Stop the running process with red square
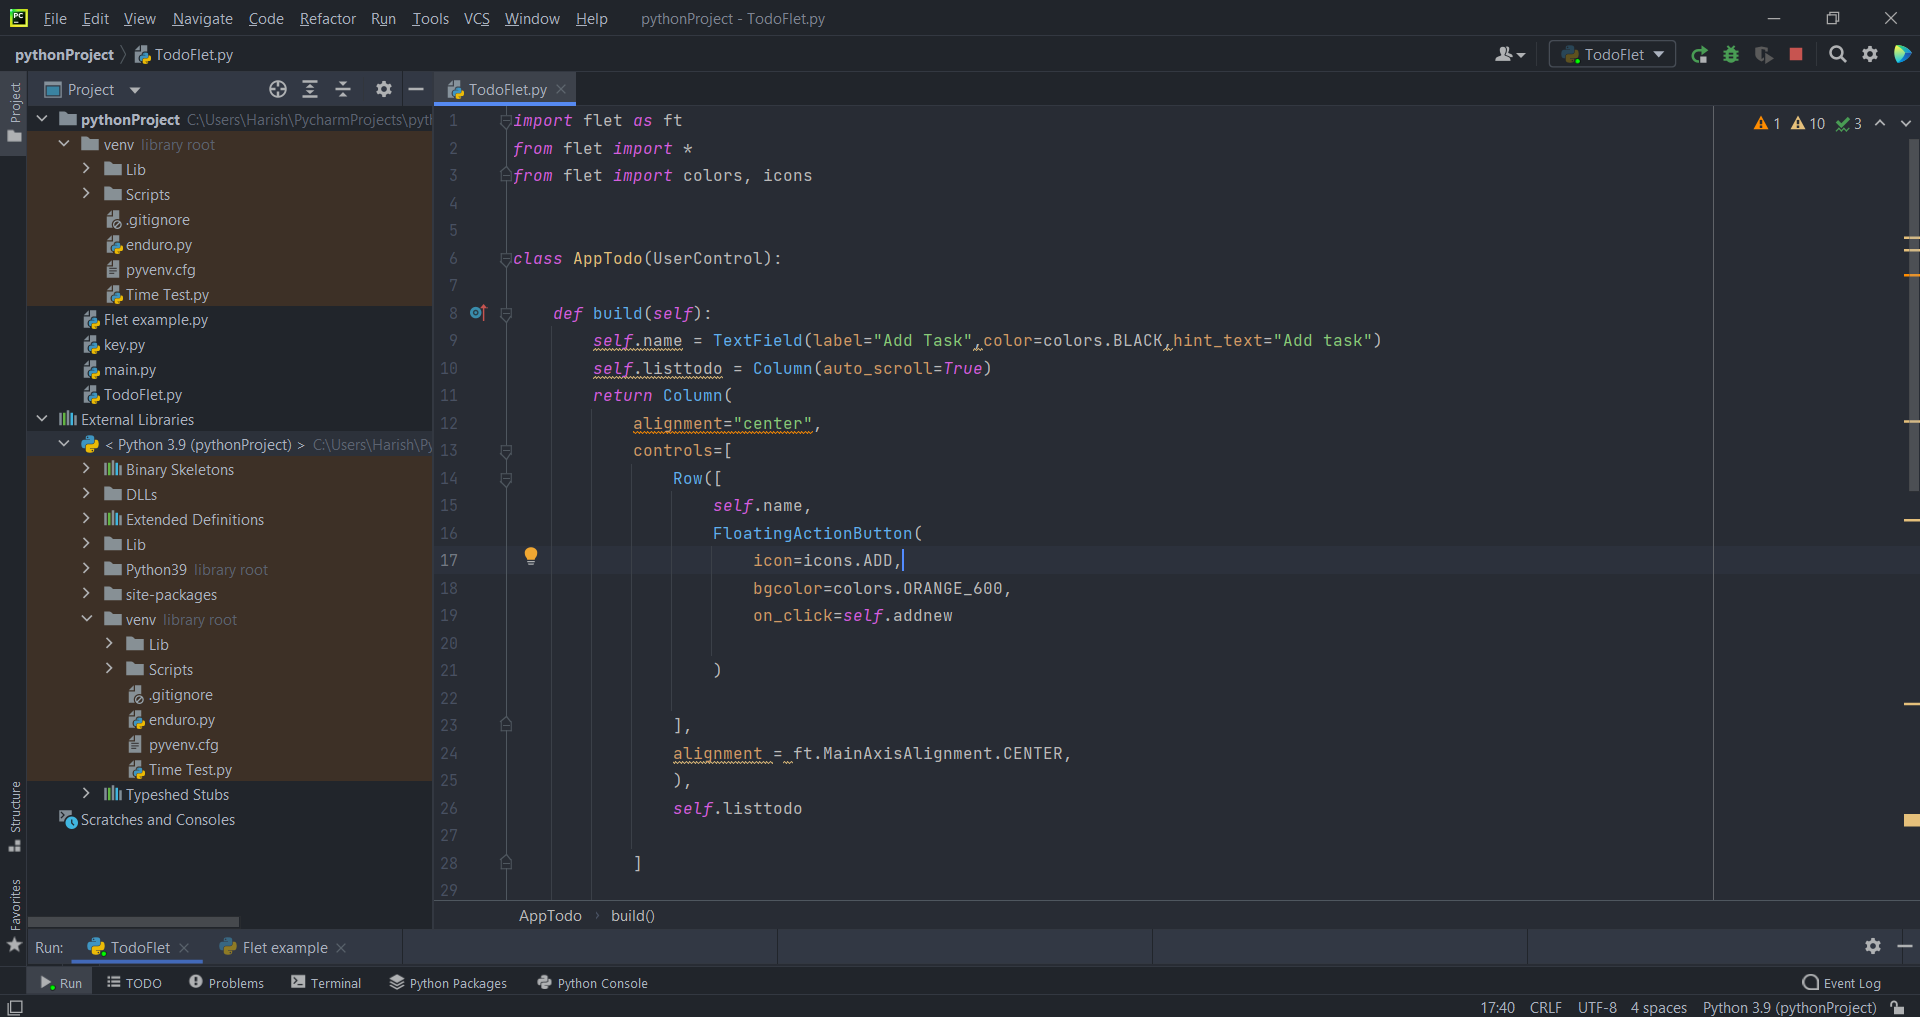The width and height of the screenshot is (1920, 1017). pos(1796,55)
